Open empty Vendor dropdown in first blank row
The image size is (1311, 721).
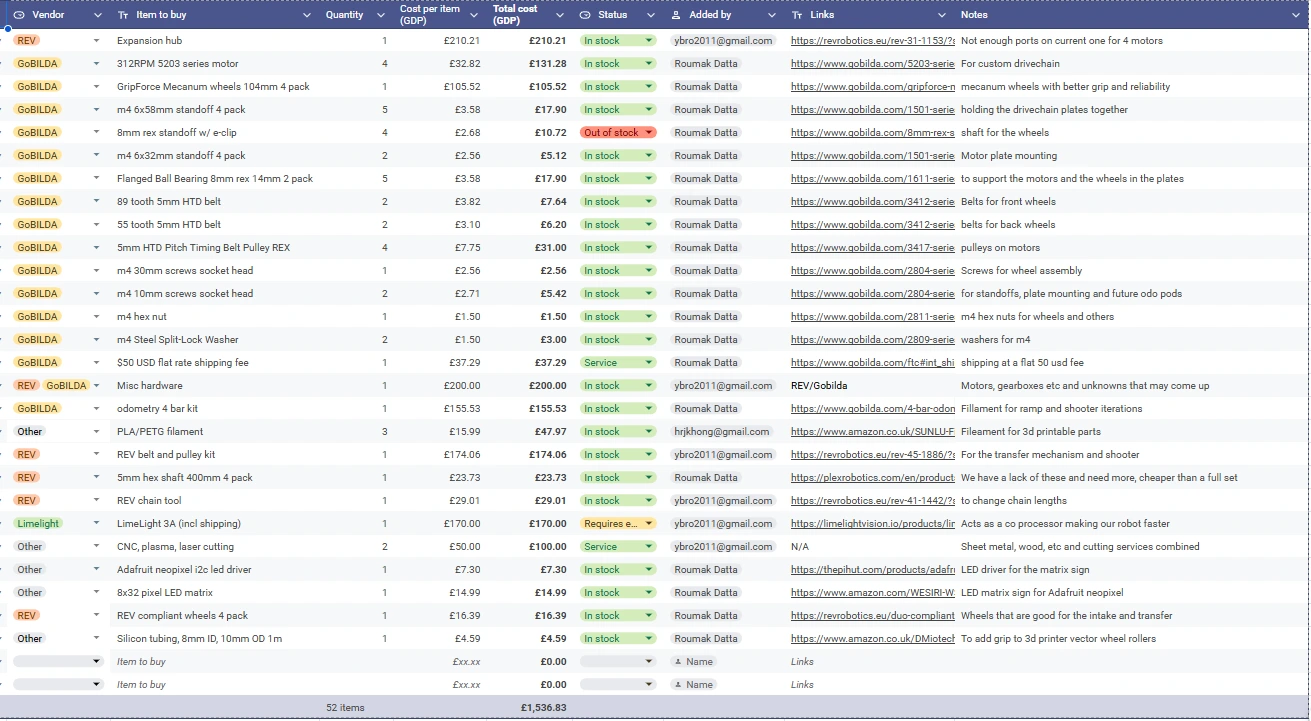coord(97,662)
